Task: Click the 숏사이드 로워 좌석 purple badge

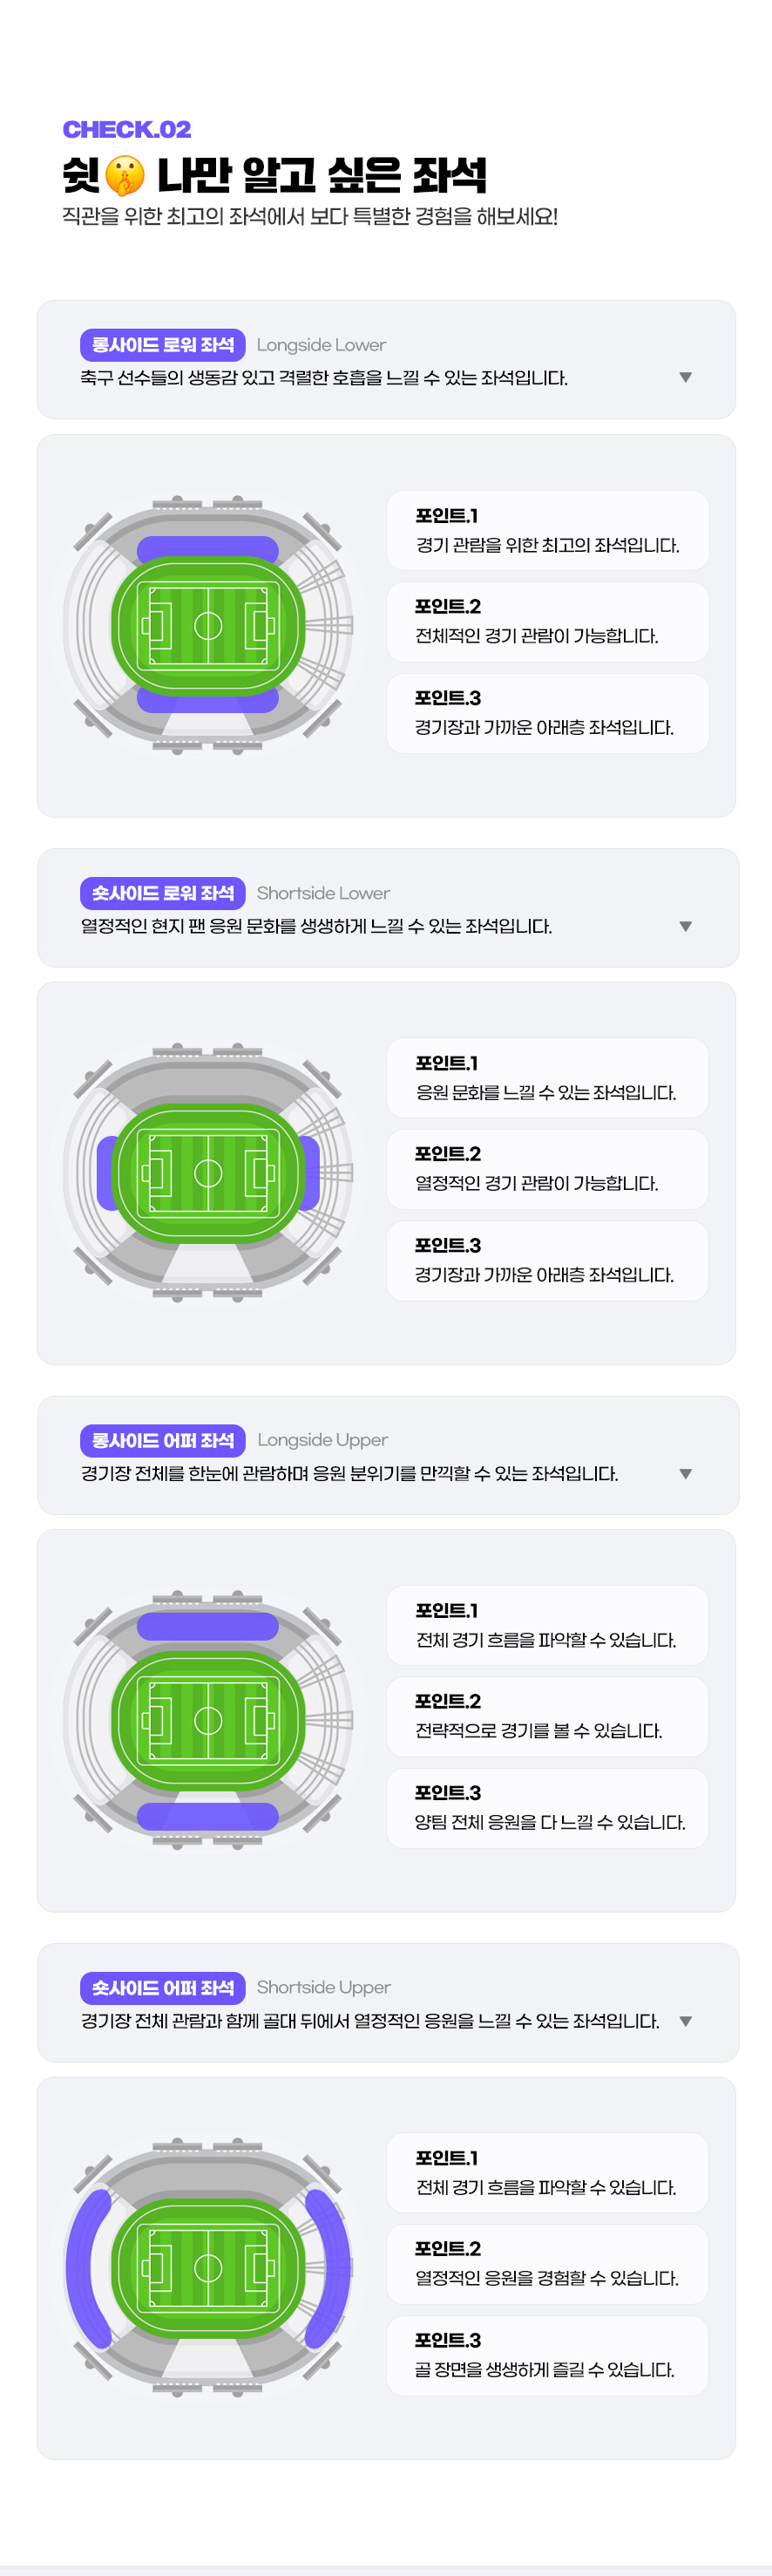Action: (x=162, y=892)
